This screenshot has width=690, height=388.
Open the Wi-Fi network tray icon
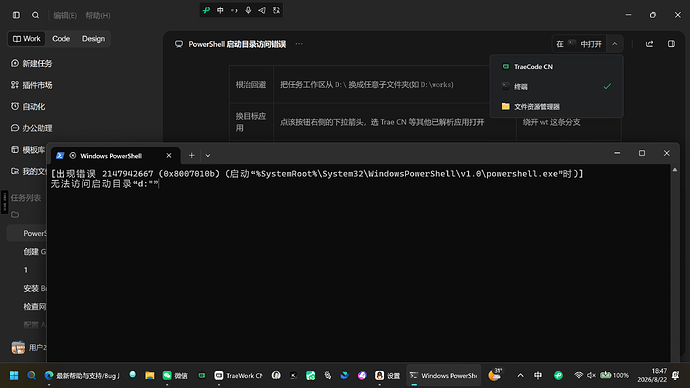click(579, 375)
